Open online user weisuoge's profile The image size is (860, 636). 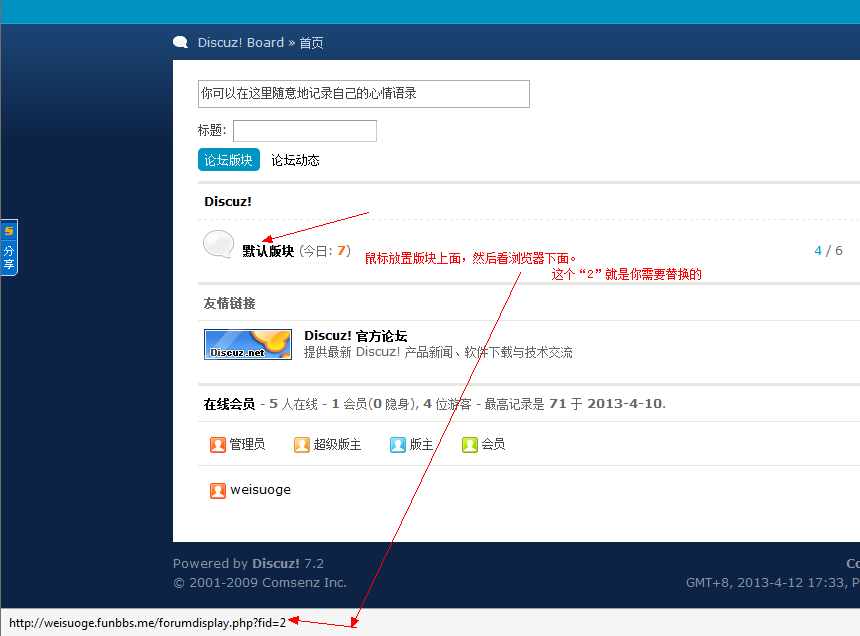click(x=261, y=490)
